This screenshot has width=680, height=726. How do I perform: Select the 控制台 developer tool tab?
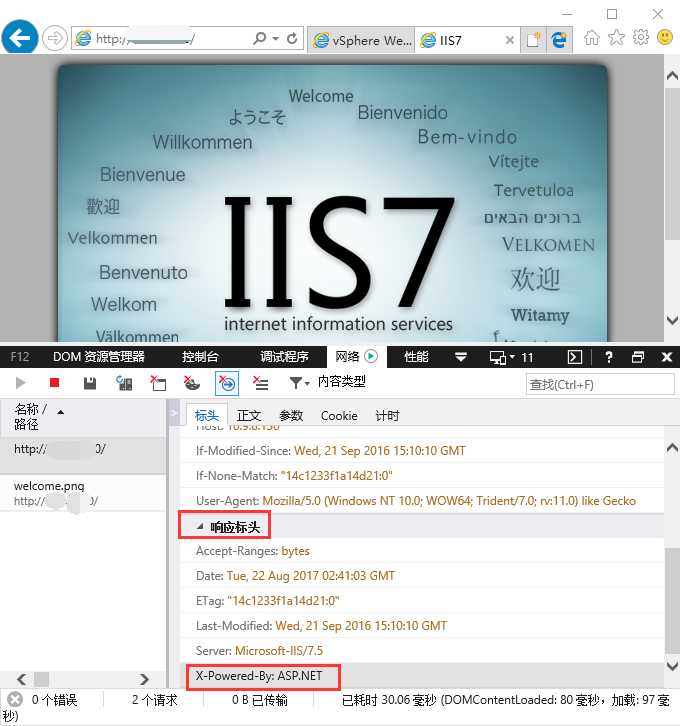coord(200,357)
